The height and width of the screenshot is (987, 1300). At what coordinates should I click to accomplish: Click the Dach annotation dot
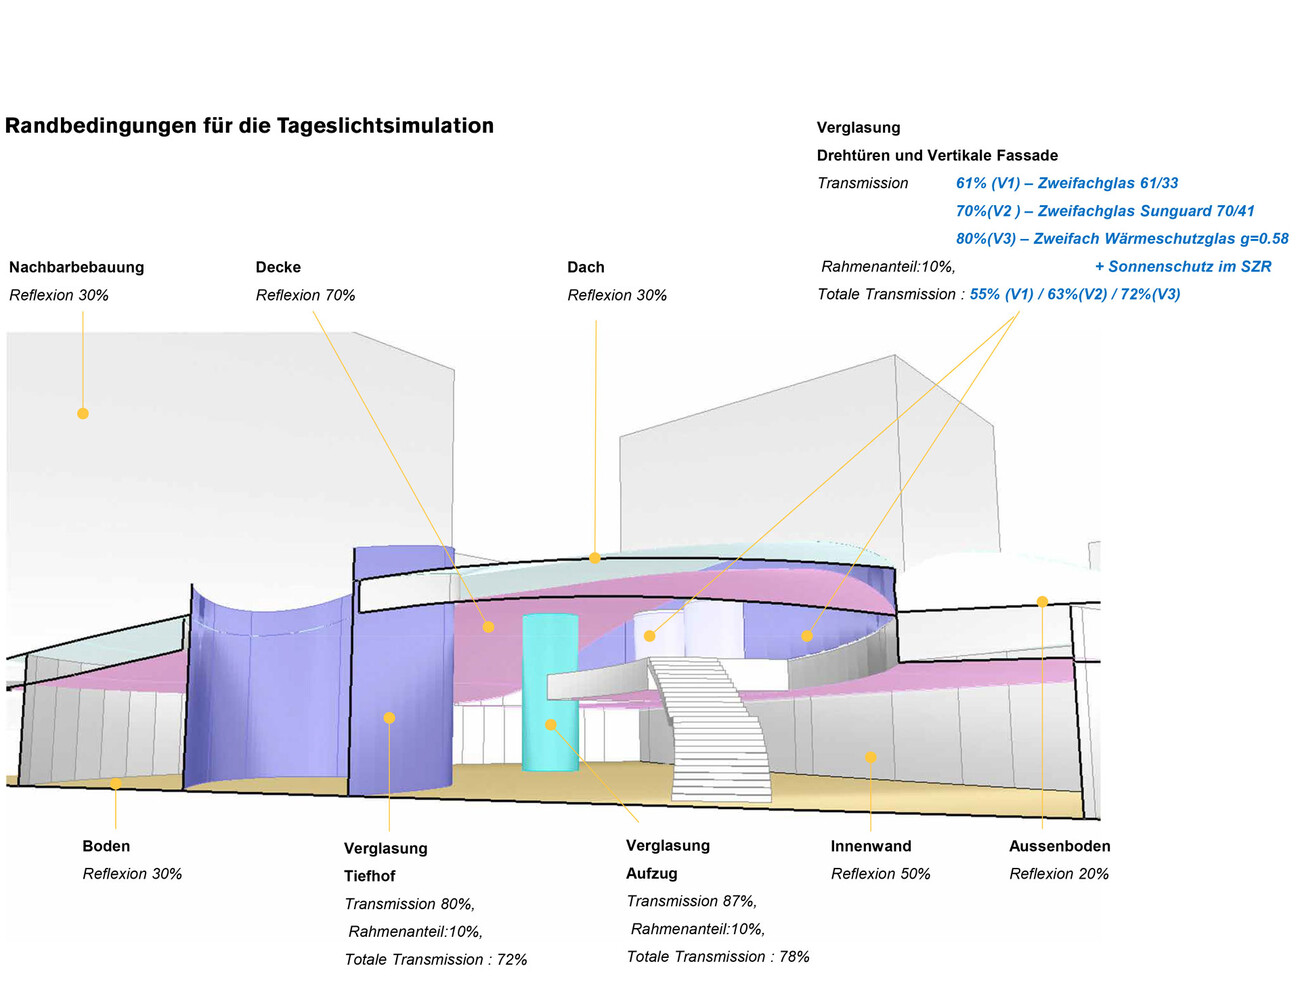click(x=594, y=557)
